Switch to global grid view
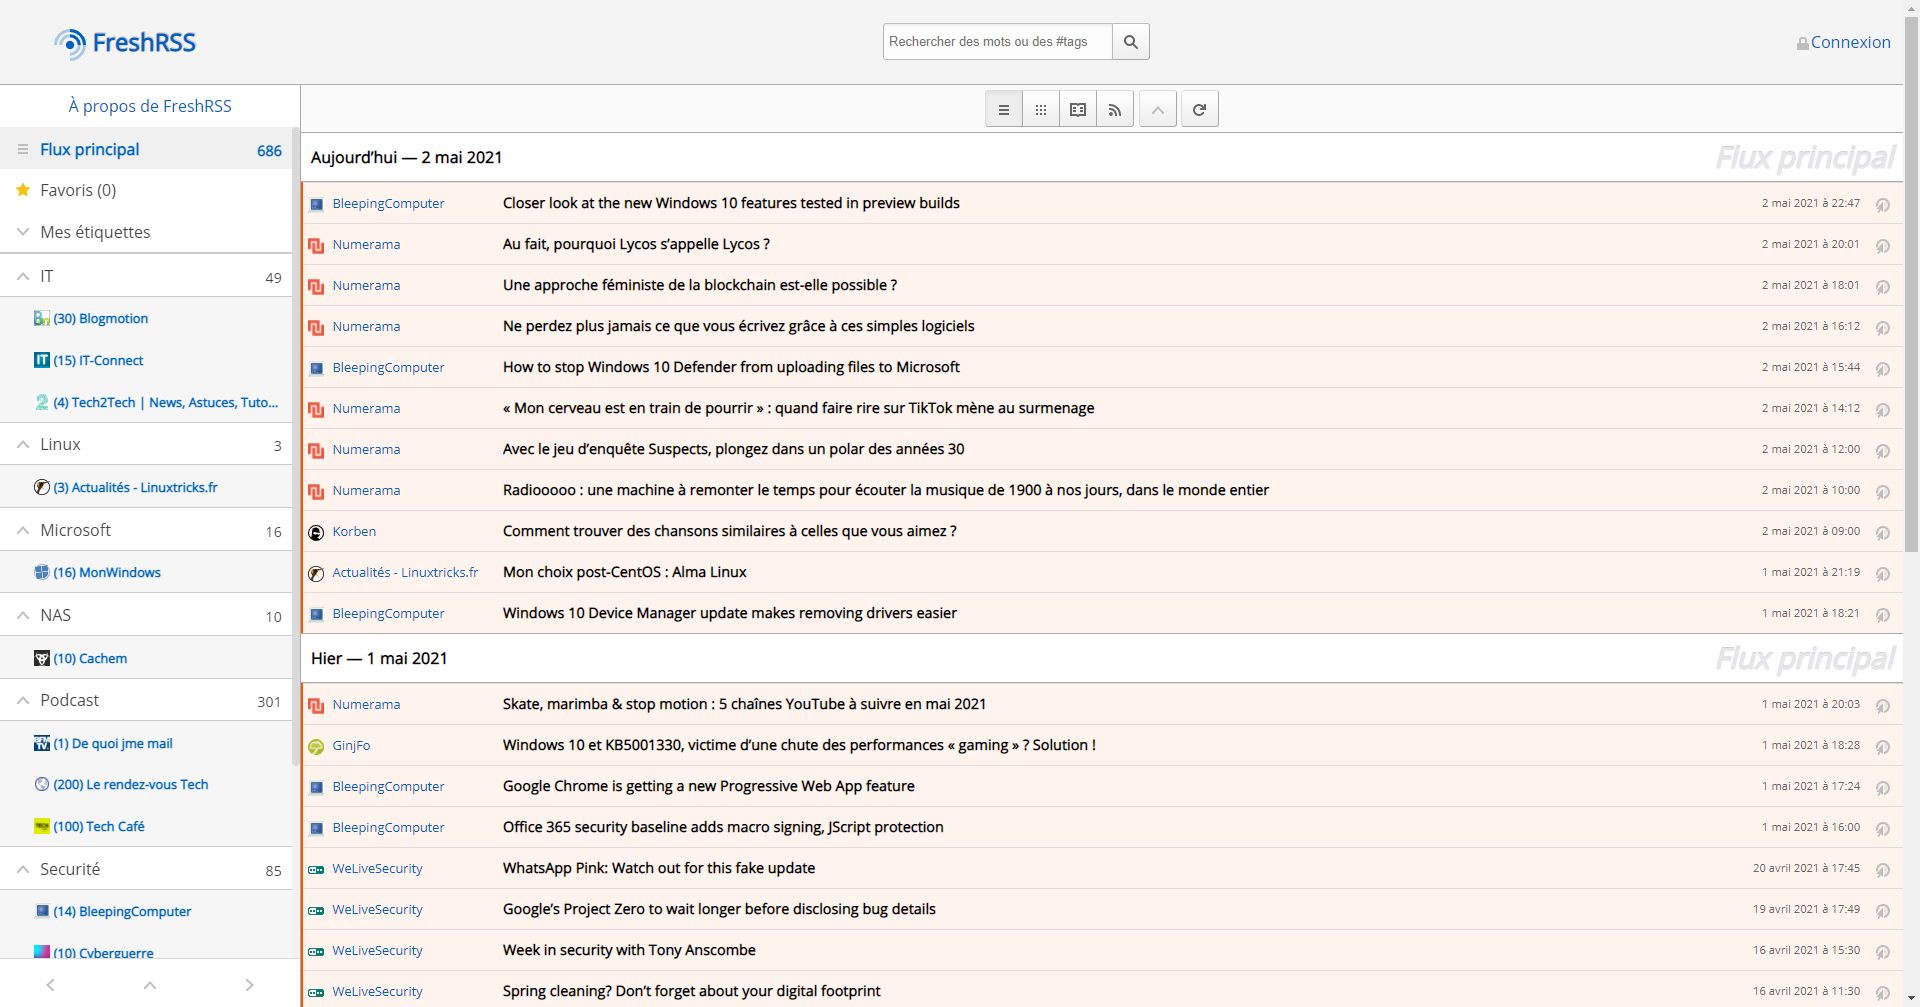Viewport: 1920px width, 1007px height. (x=1041, y=110)
